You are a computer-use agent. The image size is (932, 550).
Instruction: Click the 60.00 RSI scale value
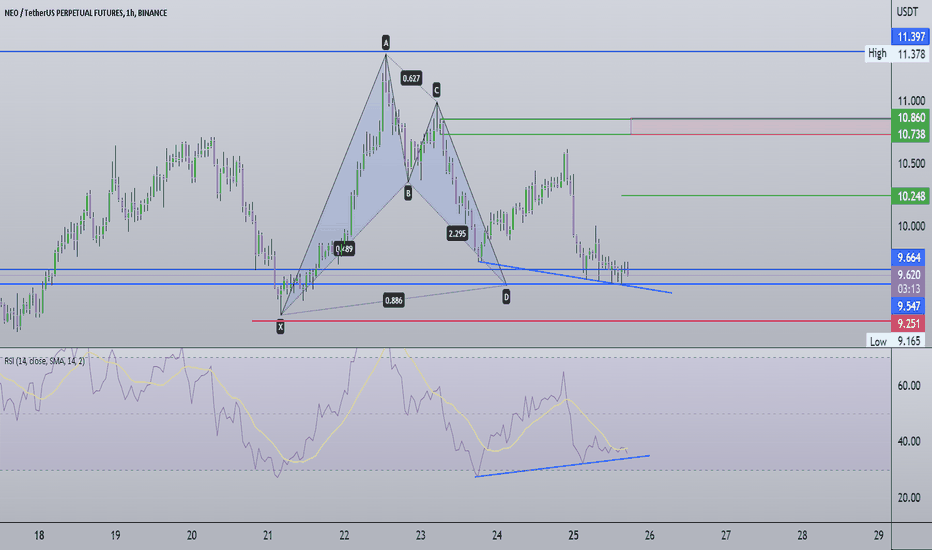click(x=908, y=386)
